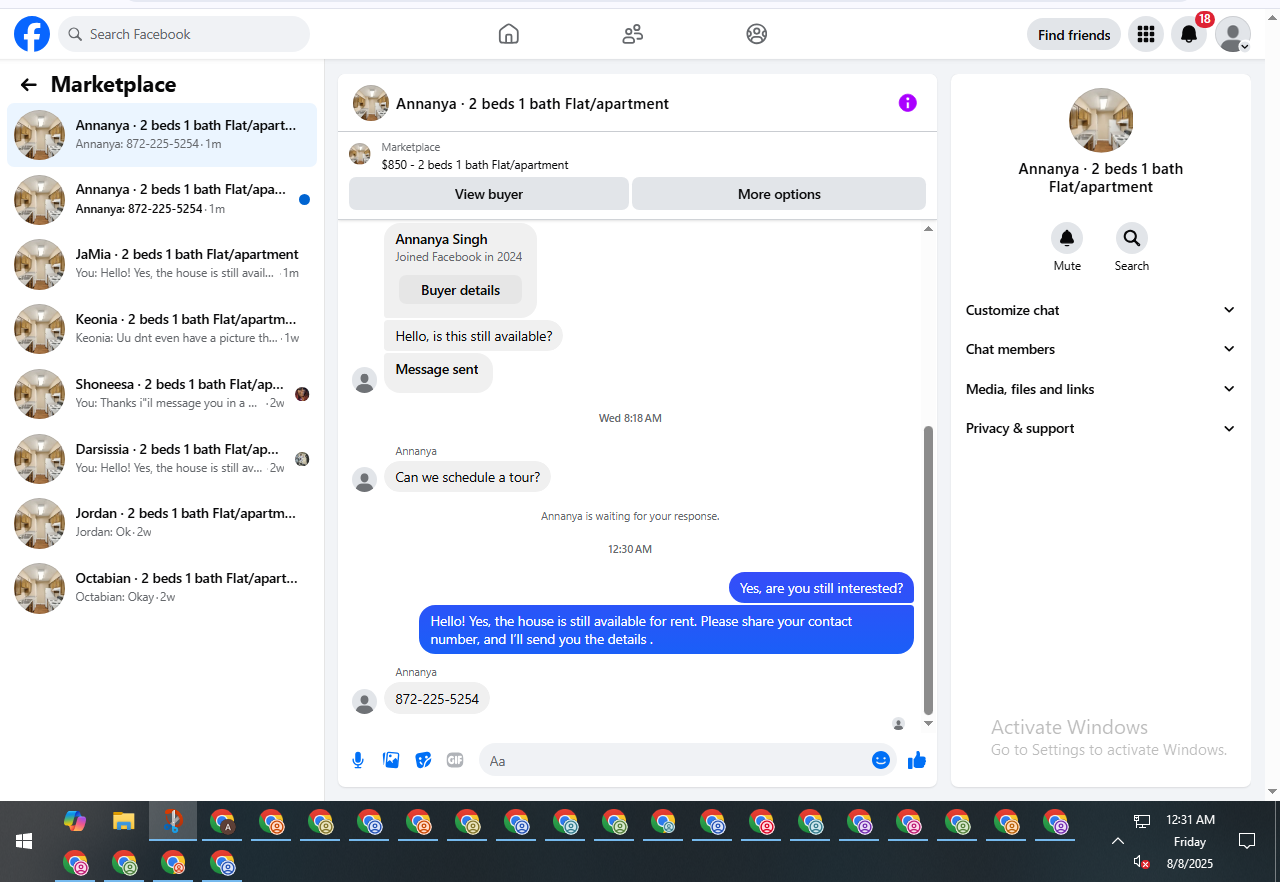Expand Media, files and links section
This screenshot has height=882, width=1280.
point(1101,389)
